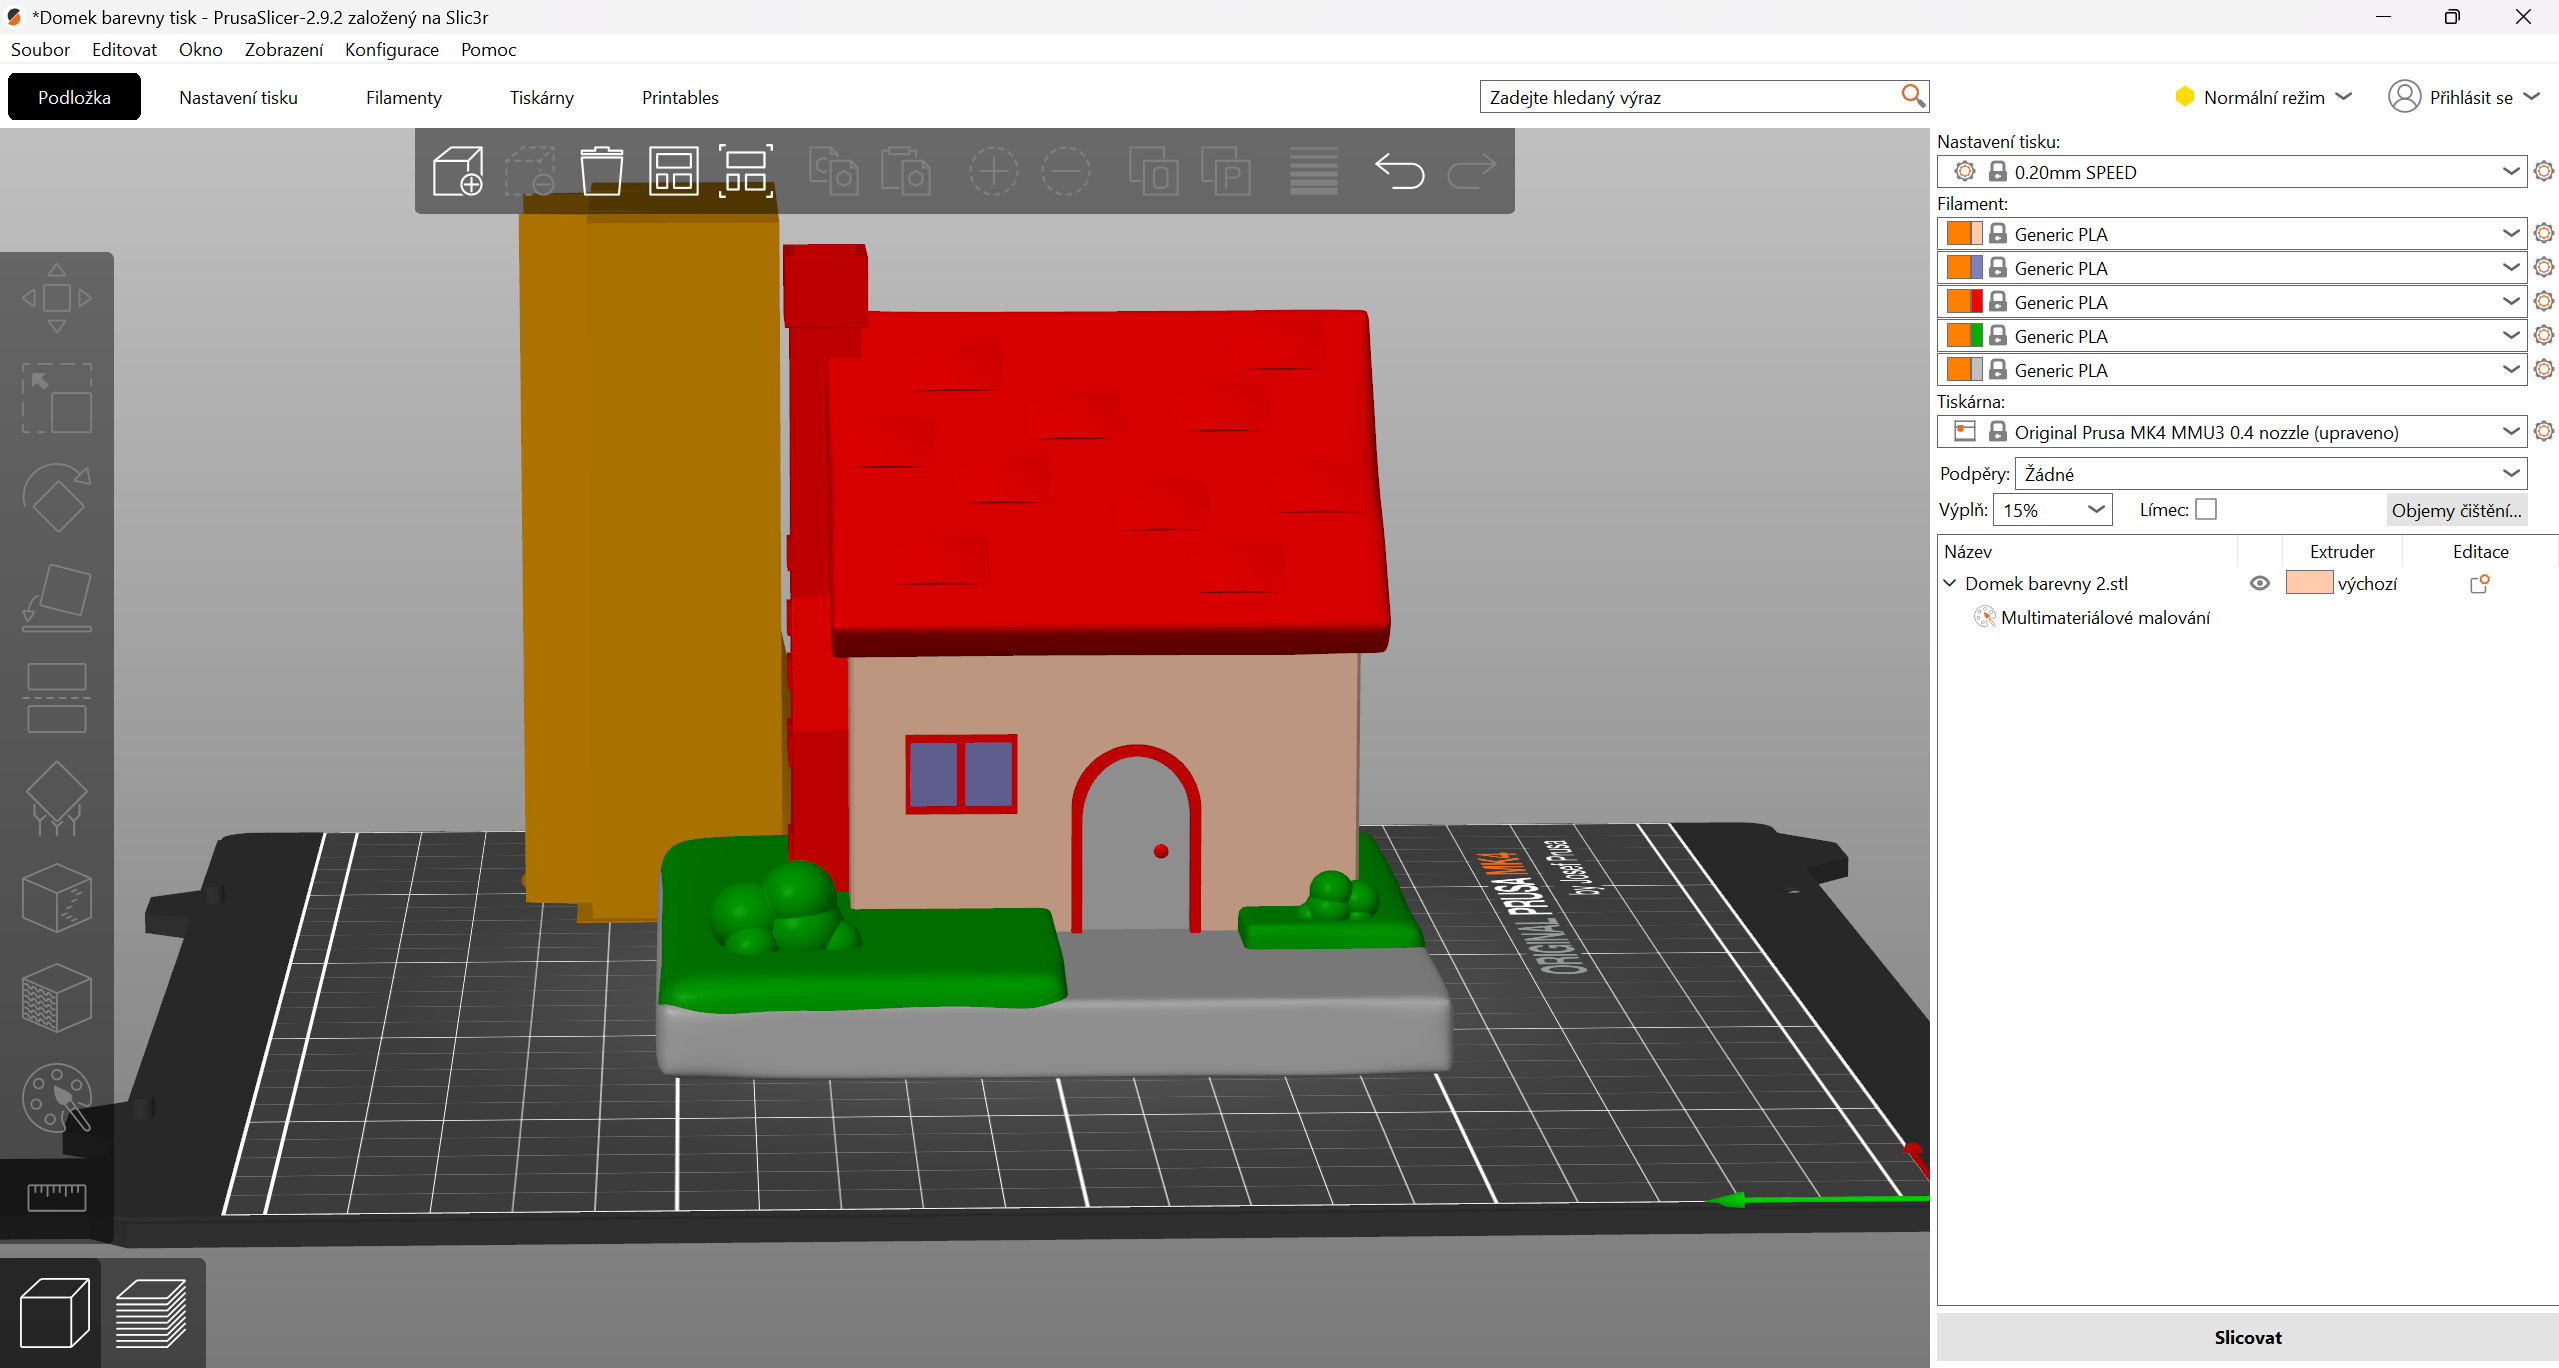Open the 0.20mm SPEED print settings dropdown
Image resolution: width=2559 pixels, height=1368 pixels.
click(2232, 172)
